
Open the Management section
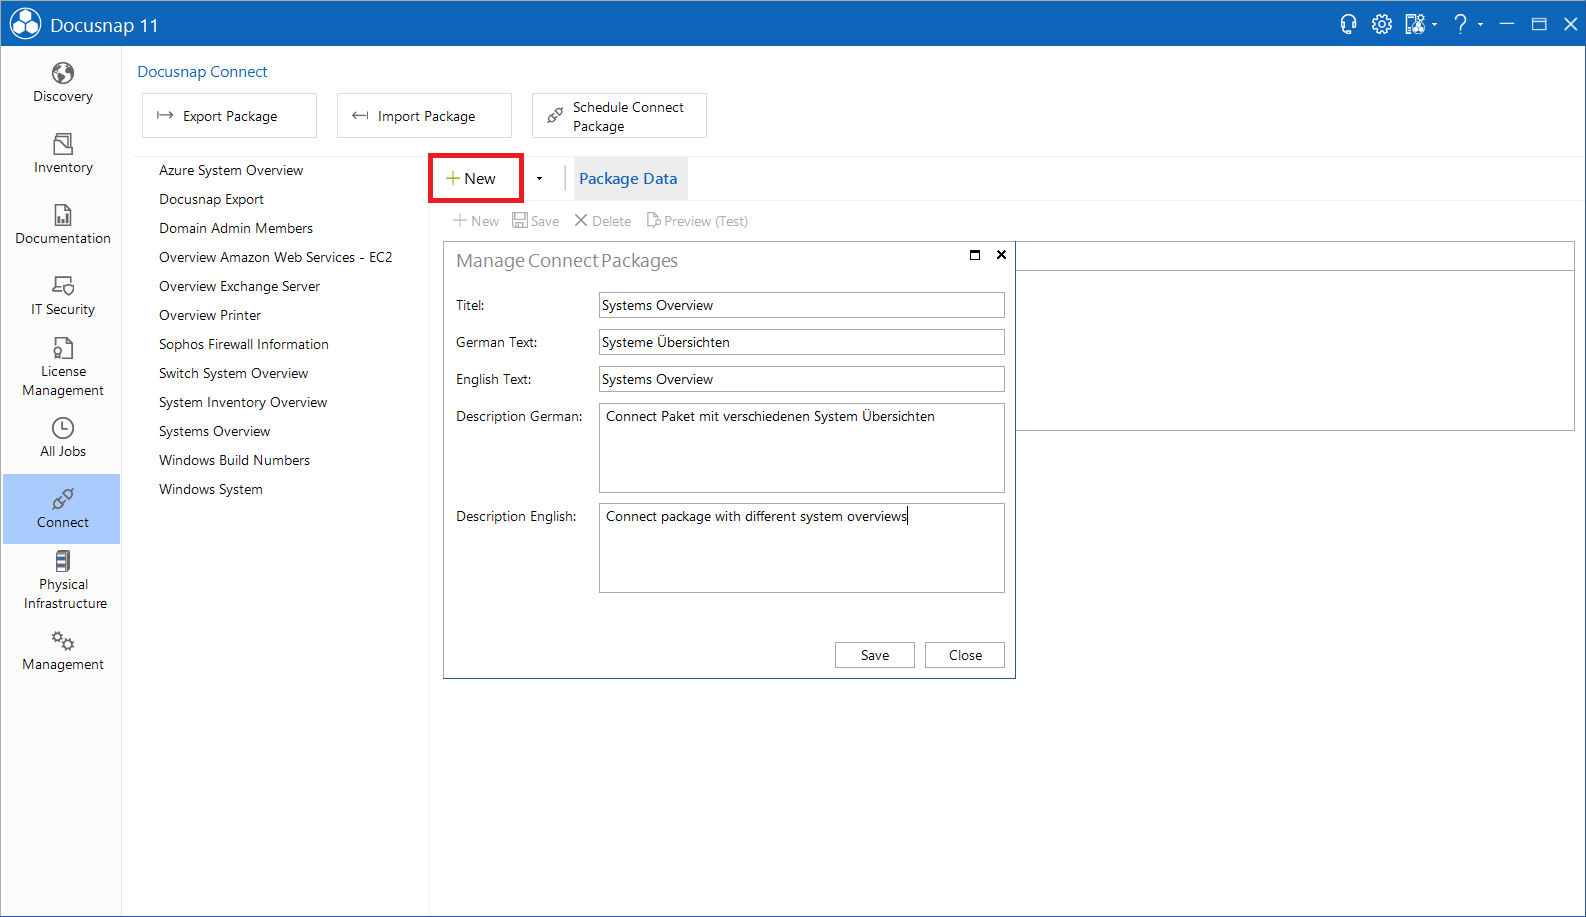pyautogui.click(x=62, y=651)
